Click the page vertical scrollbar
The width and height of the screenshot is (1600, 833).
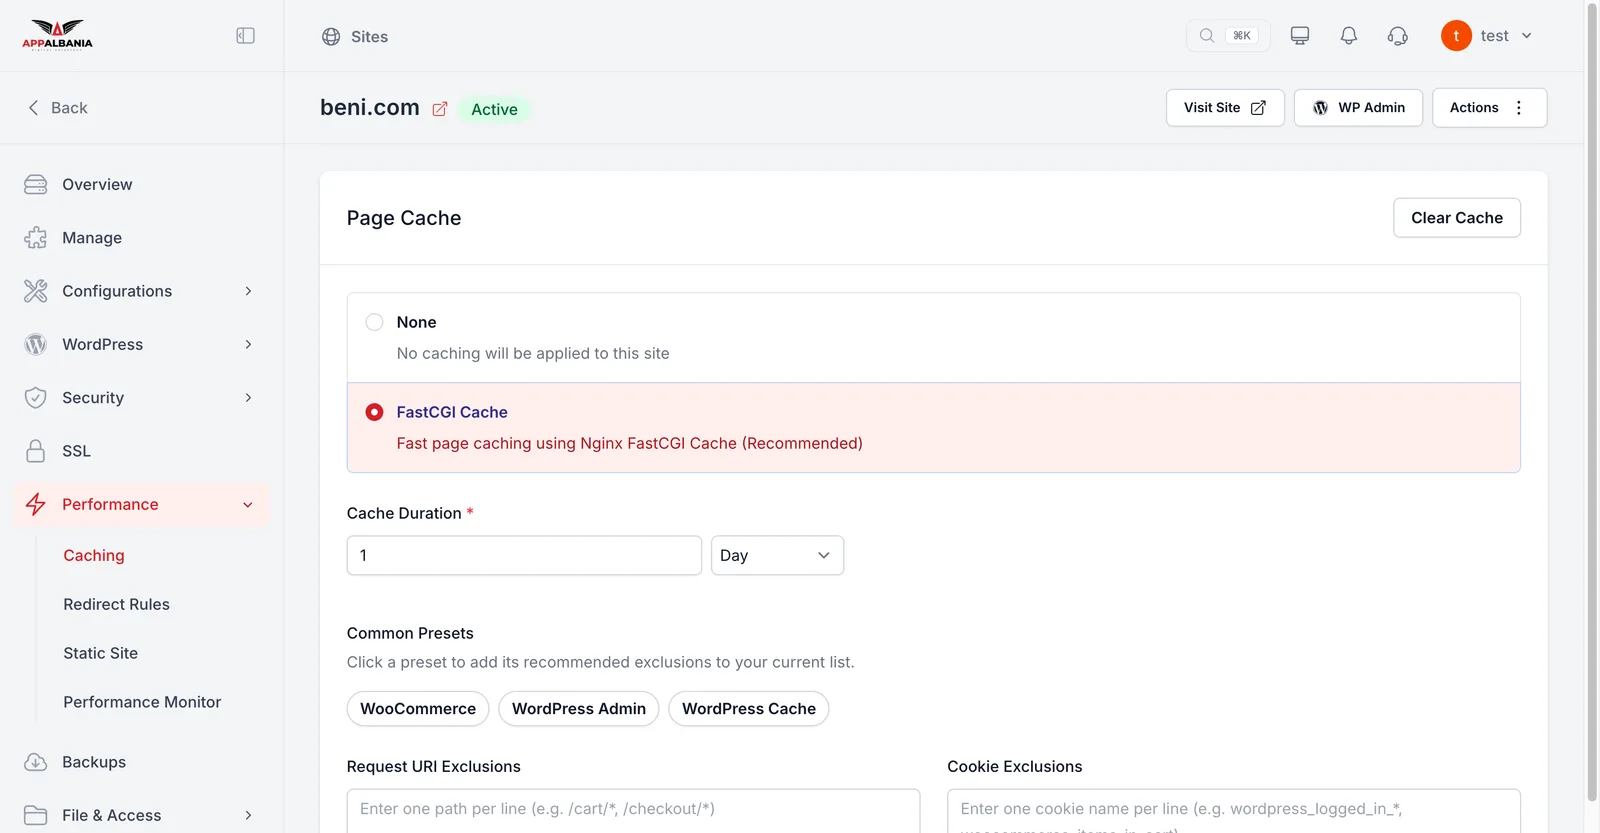point(1592,400)
